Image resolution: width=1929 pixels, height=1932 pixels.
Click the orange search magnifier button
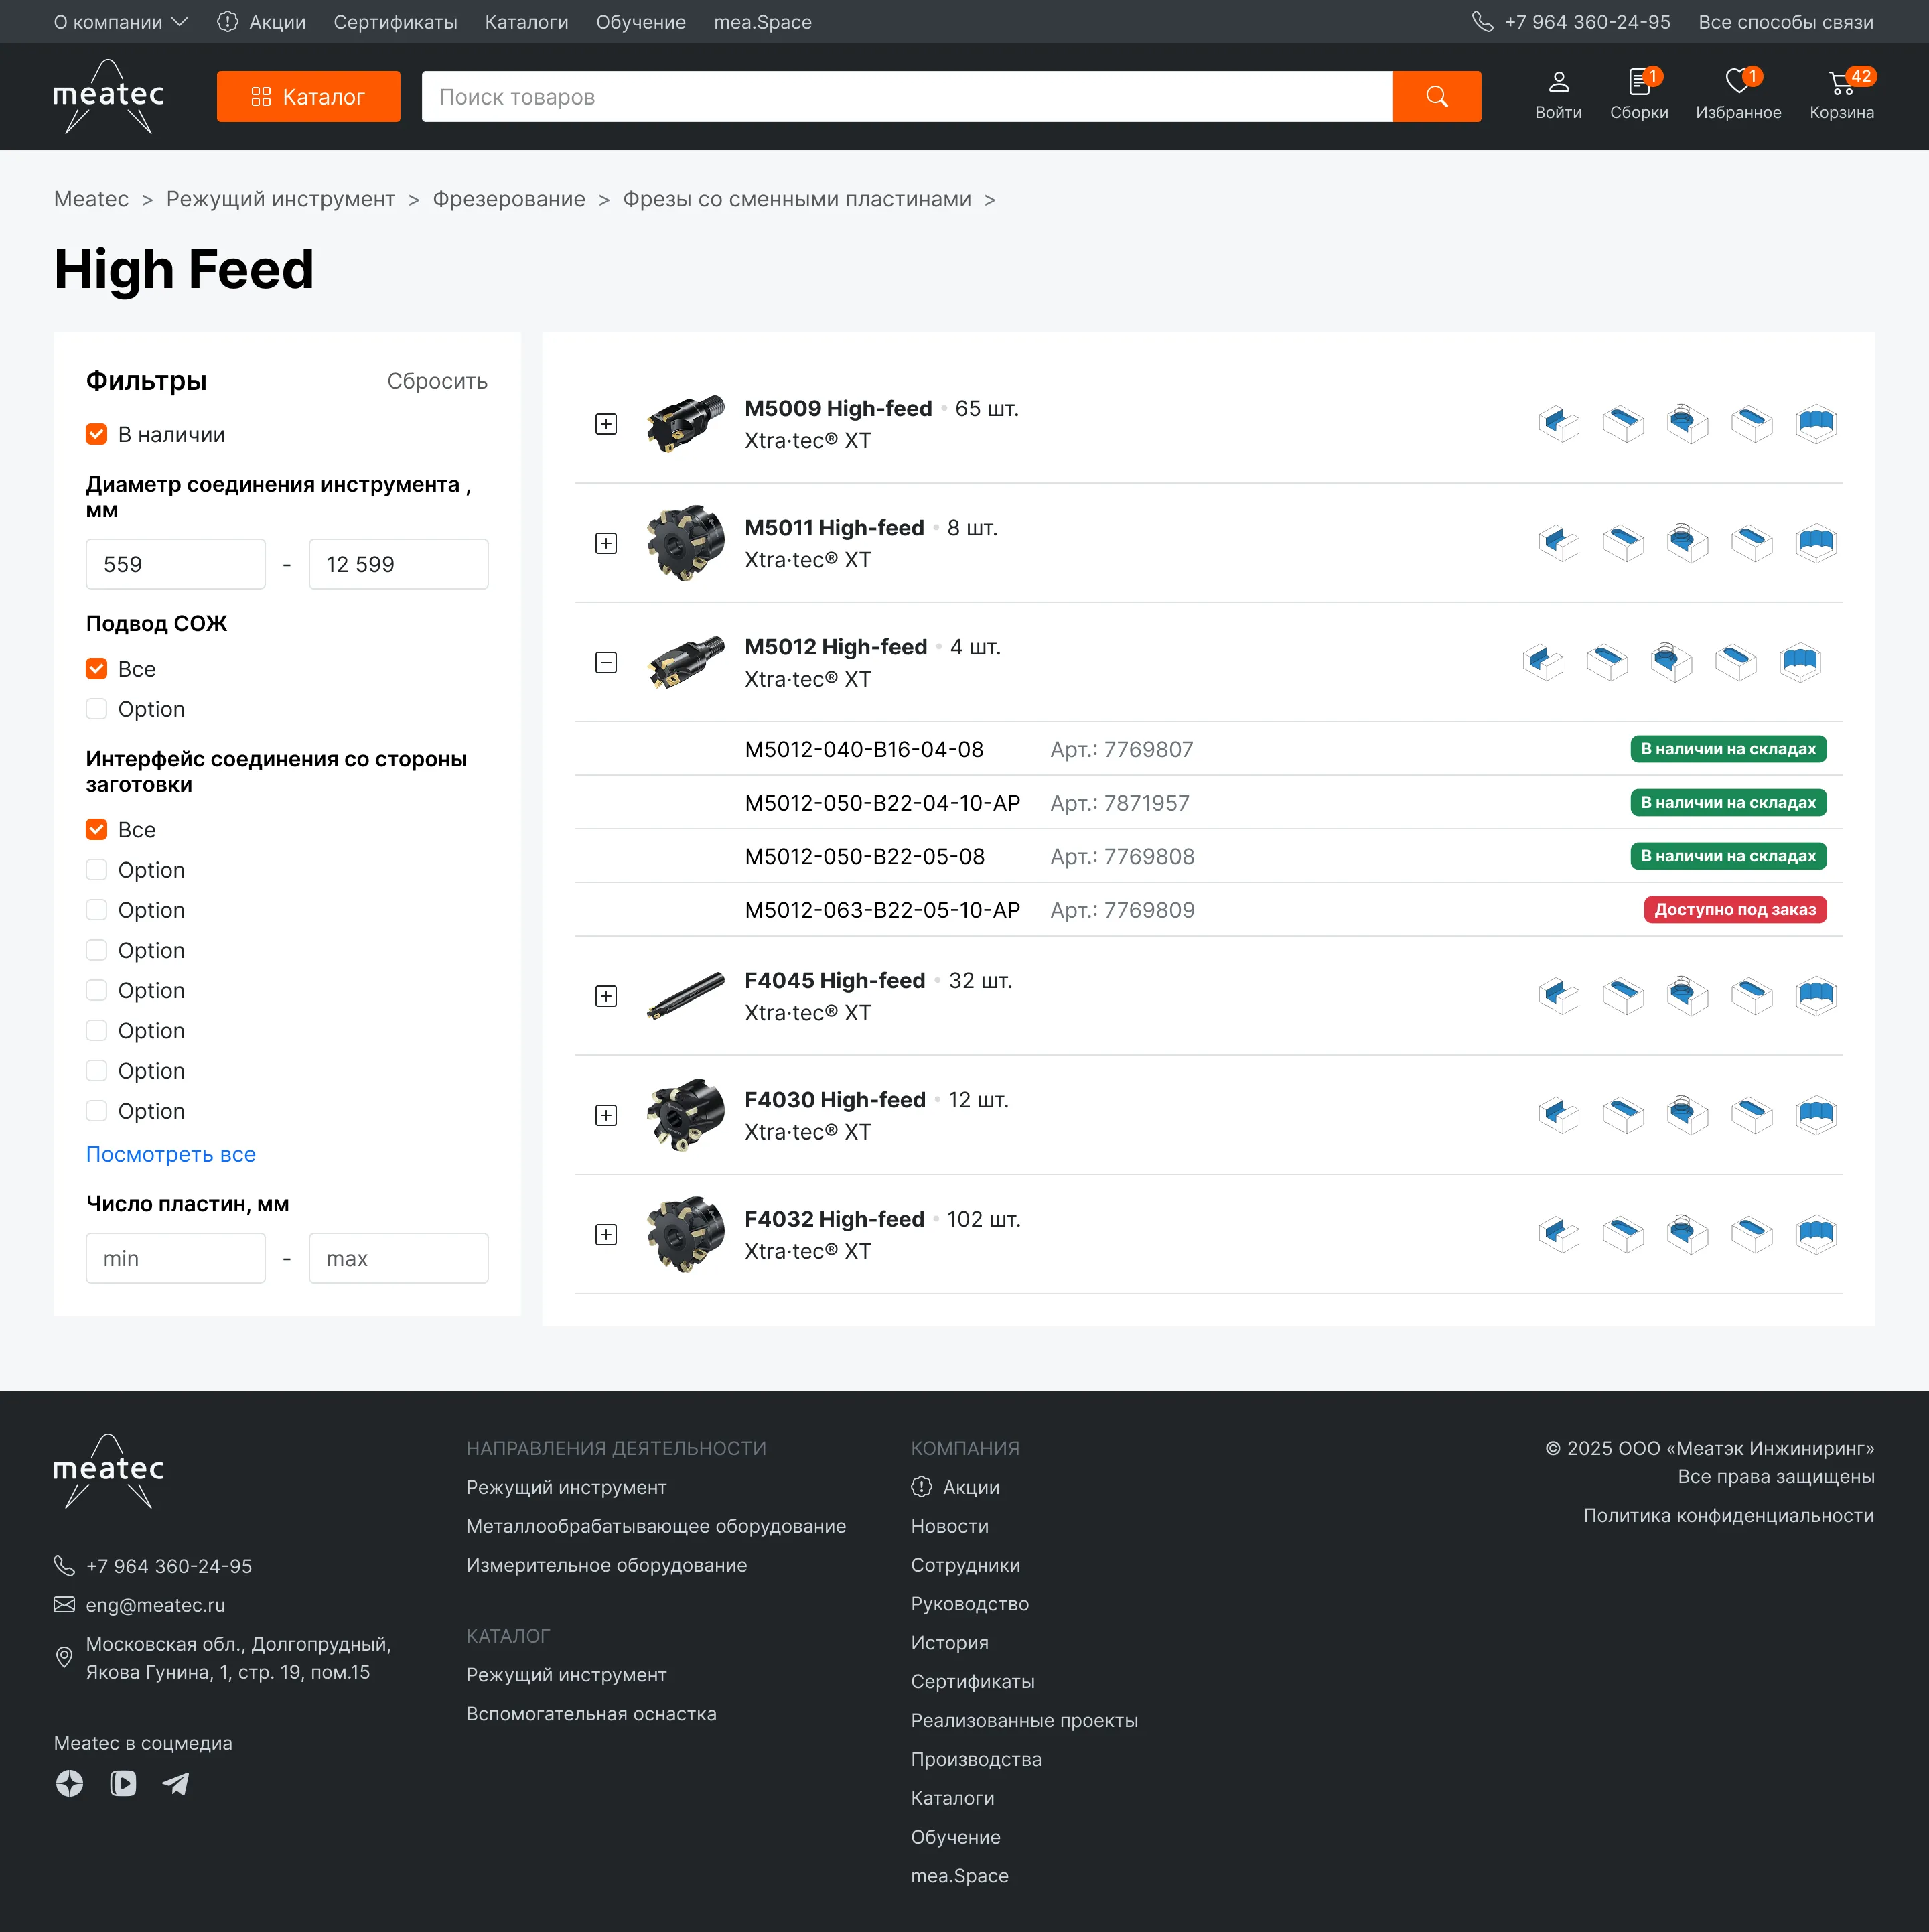(1436, 97)
